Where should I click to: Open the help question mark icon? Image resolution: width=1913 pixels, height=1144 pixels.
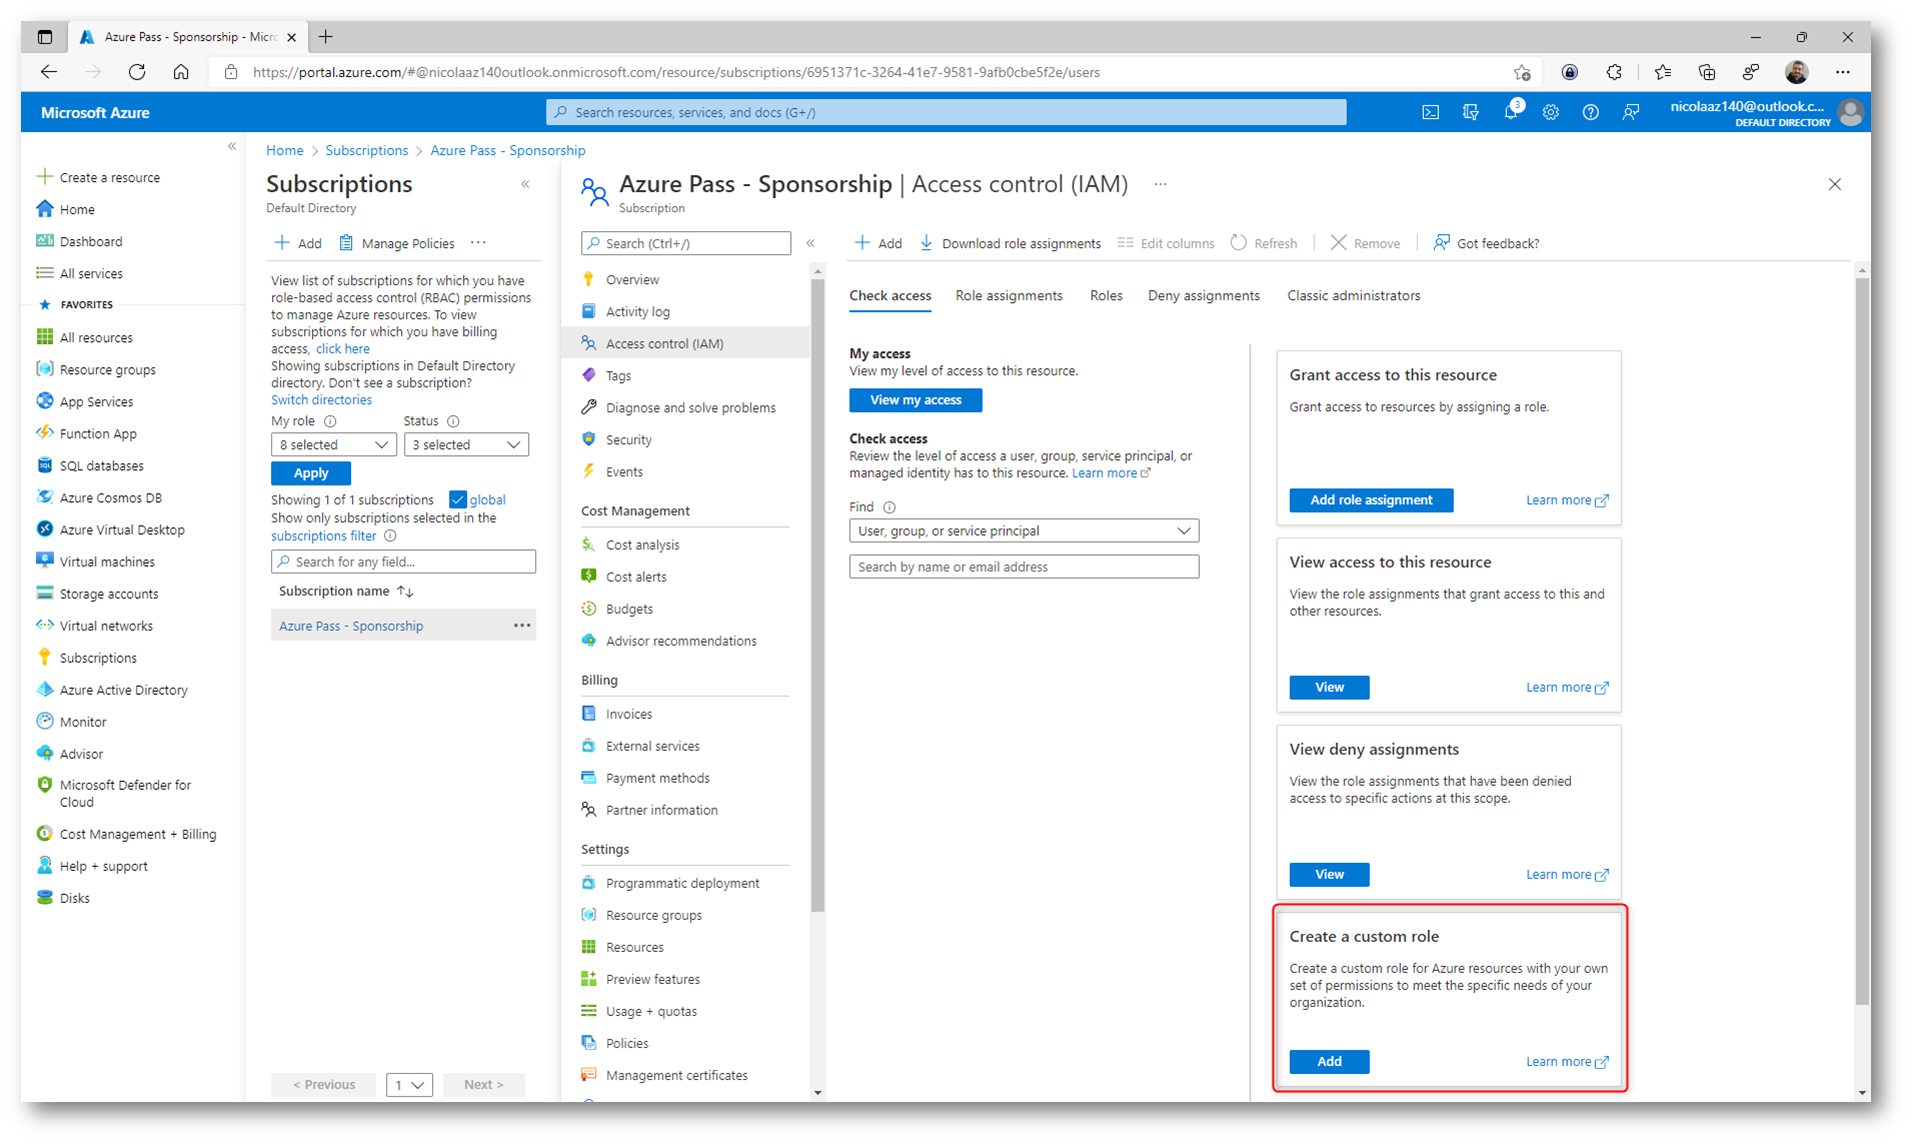(1590, 112)
